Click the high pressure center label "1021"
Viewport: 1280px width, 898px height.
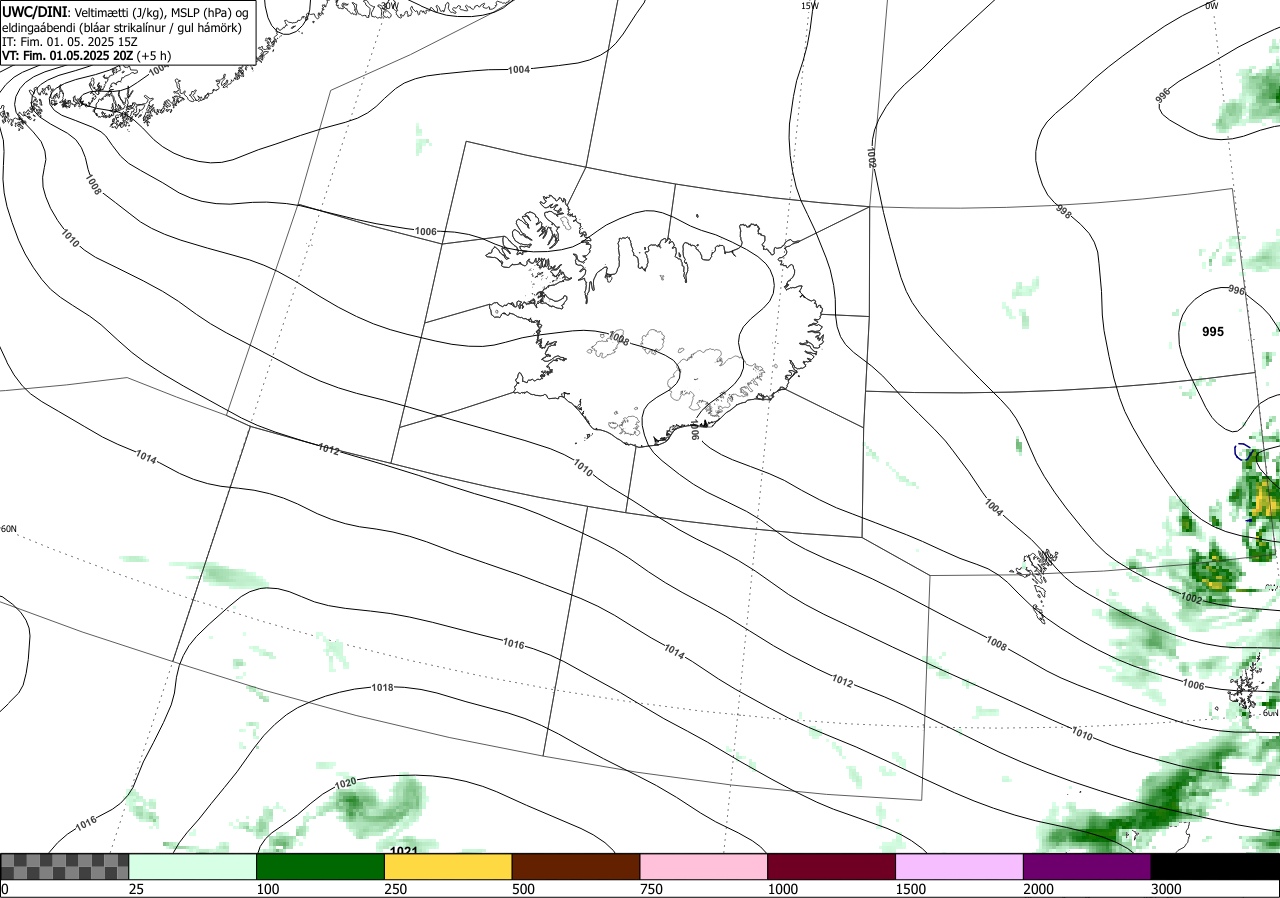(x=403, y=850)
